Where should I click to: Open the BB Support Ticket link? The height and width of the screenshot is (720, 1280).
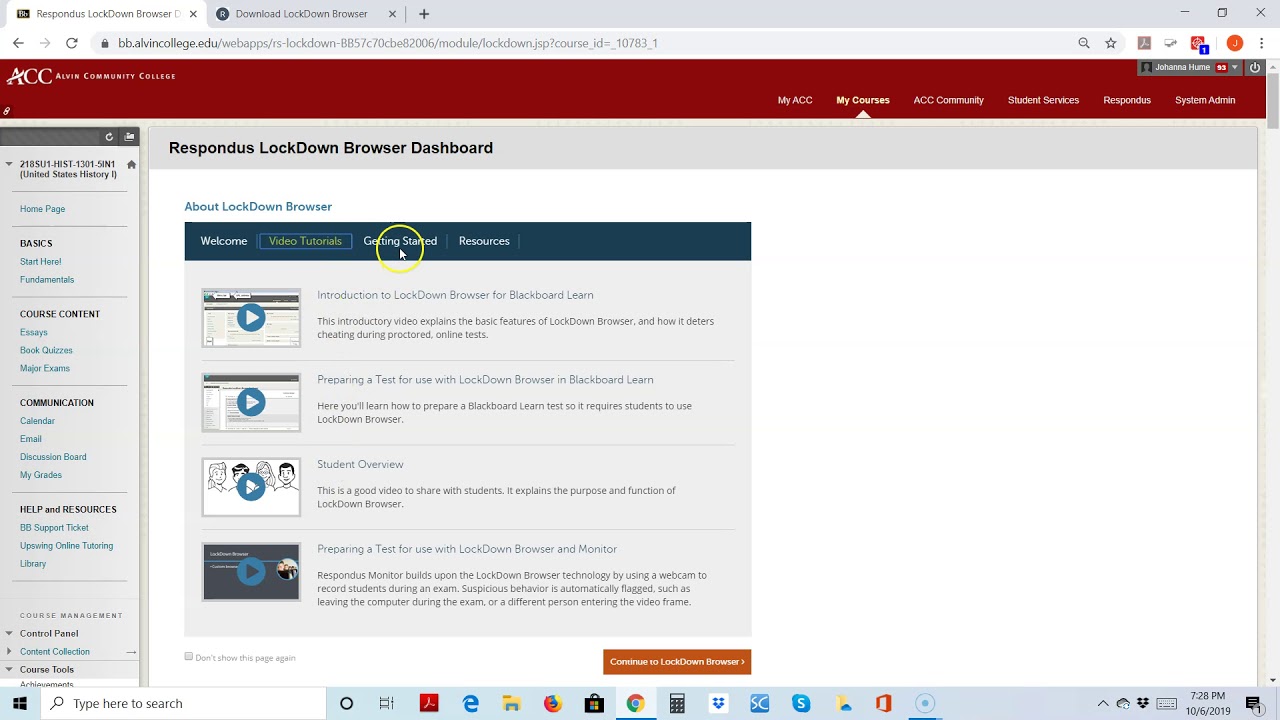click(54, 528)
